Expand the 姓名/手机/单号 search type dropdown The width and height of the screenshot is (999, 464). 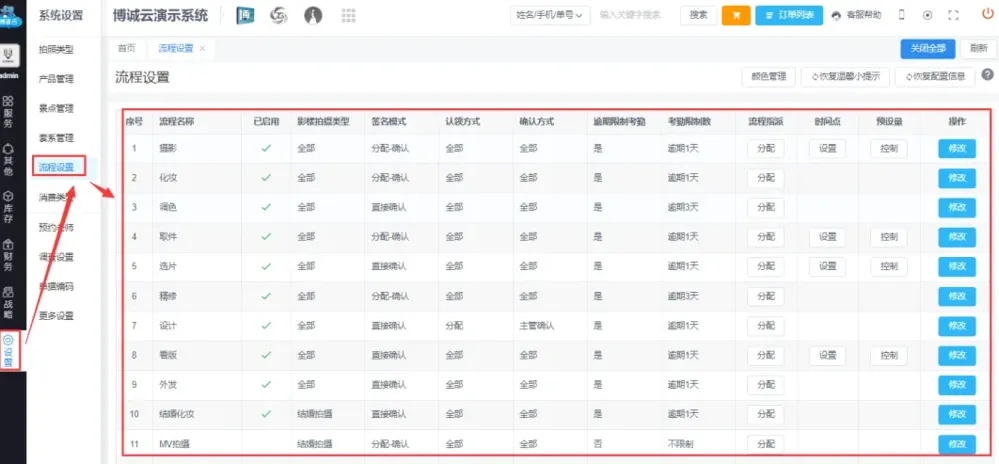[x=550, y=15]
